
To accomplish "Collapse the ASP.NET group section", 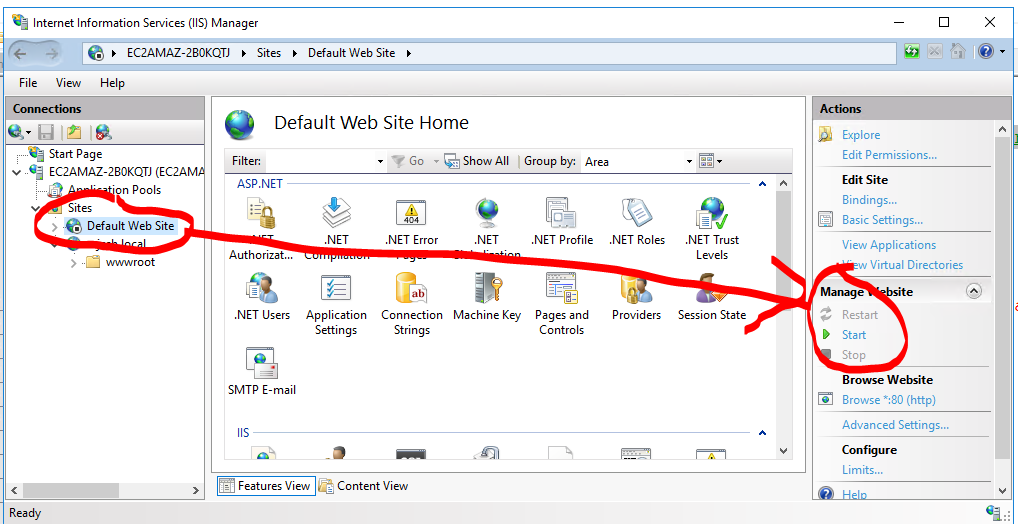I will point(762,184).
